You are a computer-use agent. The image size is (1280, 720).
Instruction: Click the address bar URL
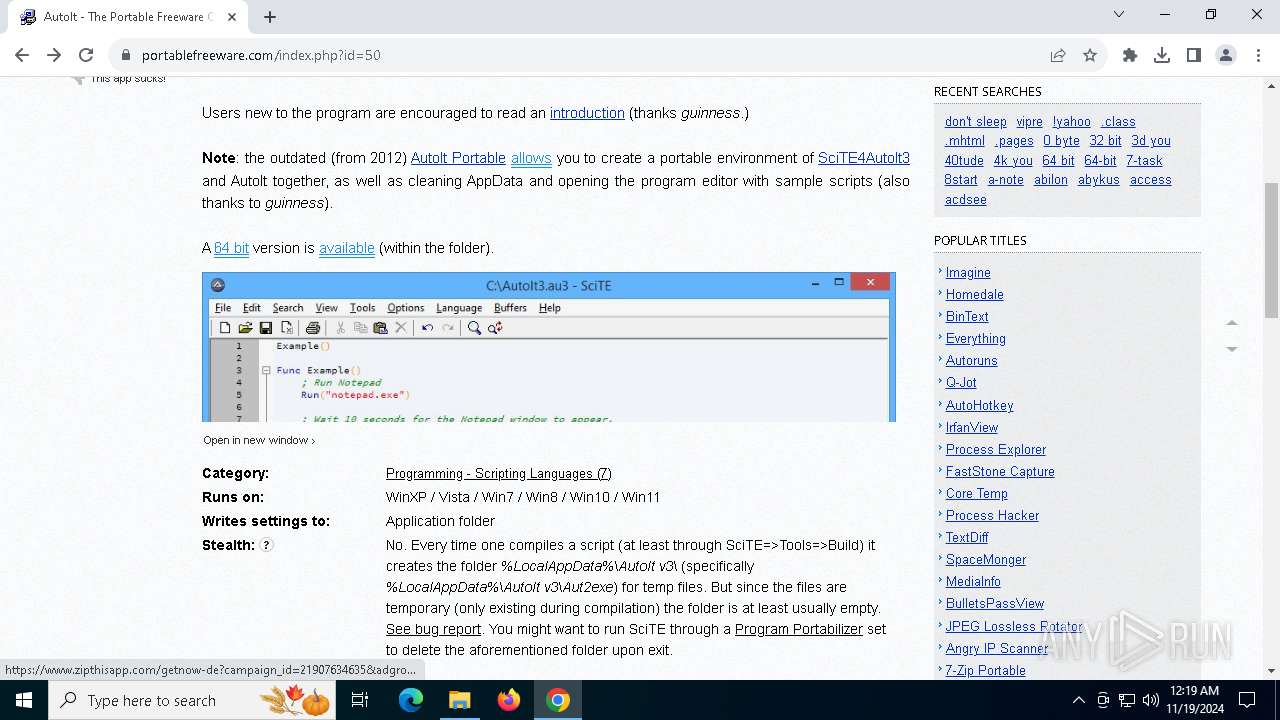click(x=261, y=55)
